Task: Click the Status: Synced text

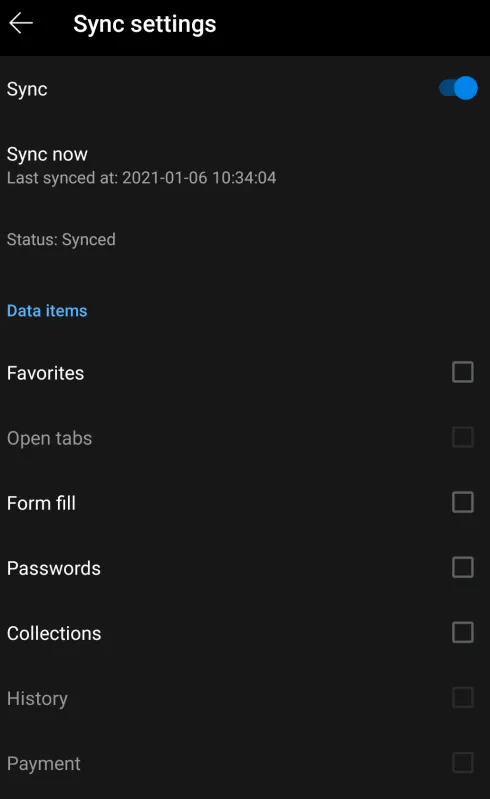Action: 61,239
